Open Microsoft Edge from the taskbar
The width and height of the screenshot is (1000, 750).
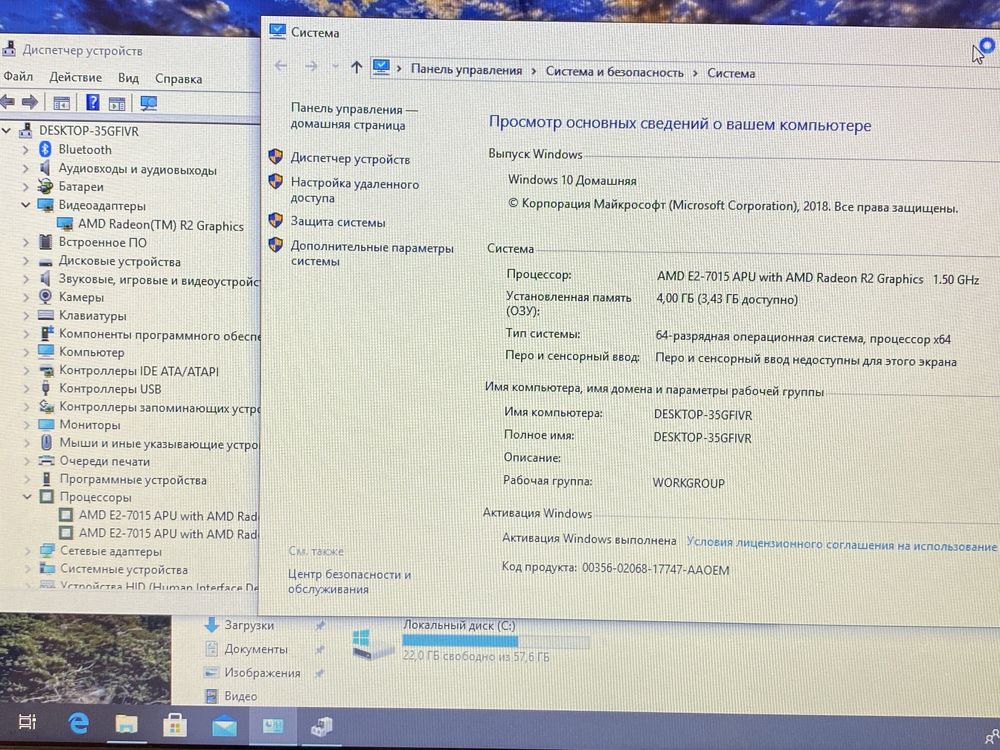(78, 723)
